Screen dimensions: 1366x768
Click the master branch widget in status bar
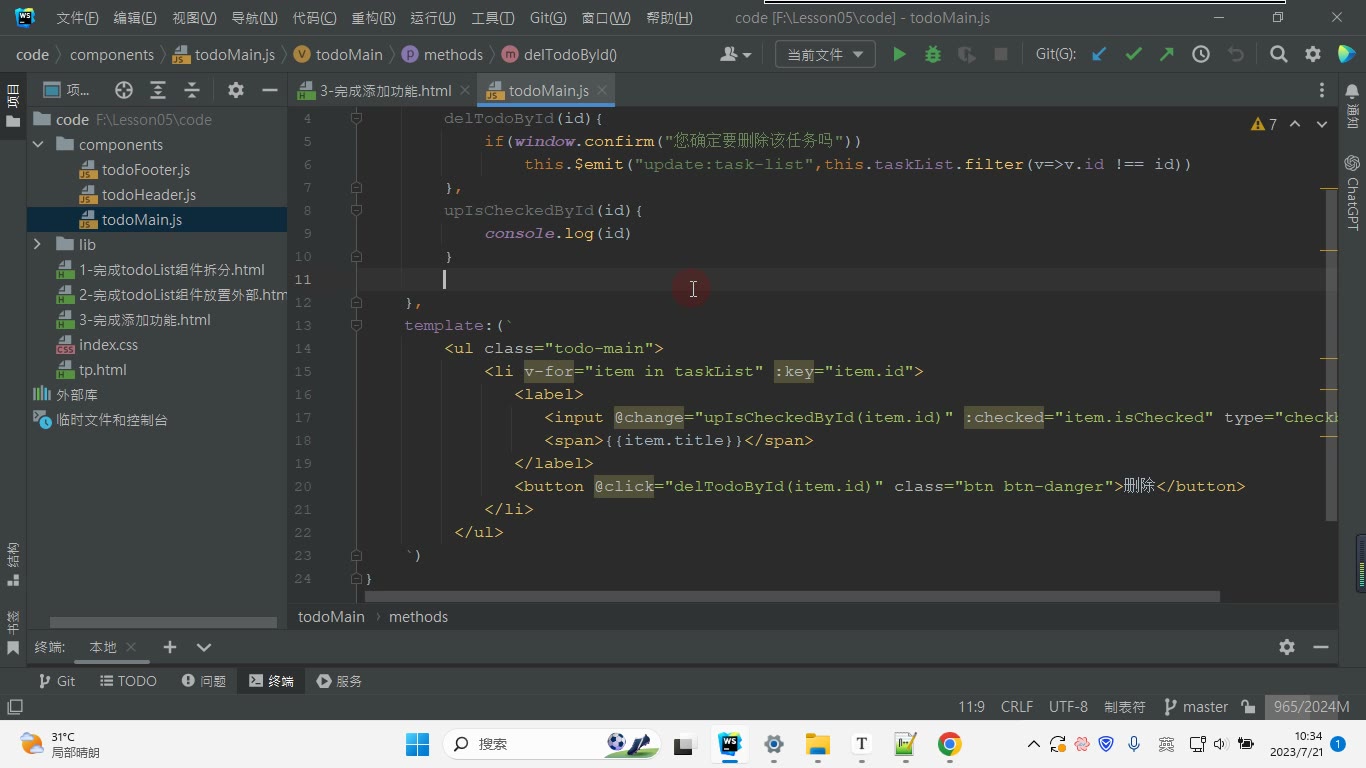(1196, 706)
